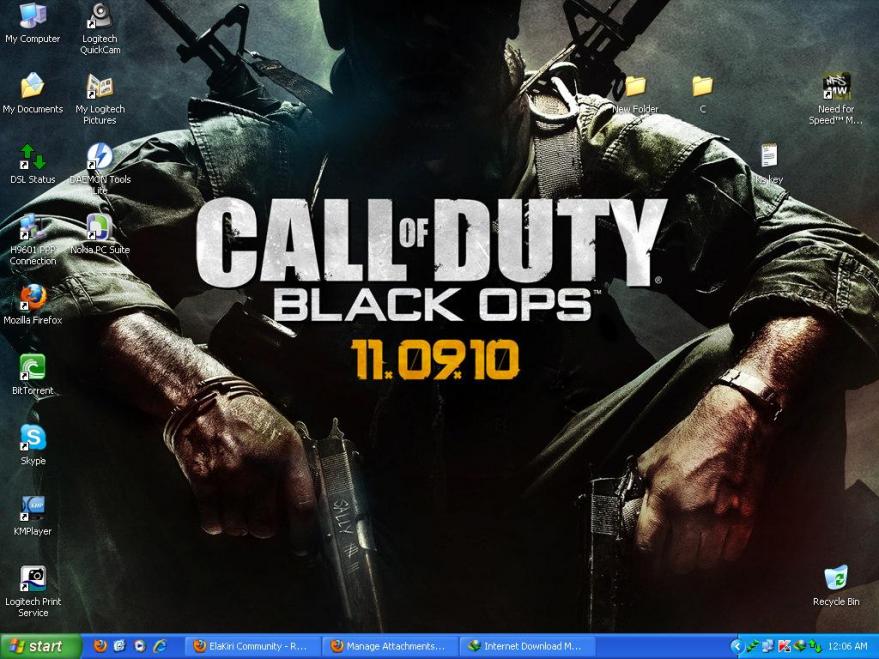The height and width of the screenshot is (659, 879).
Task: Select the text file icon on desktop
Action: (x=769, y=164)
